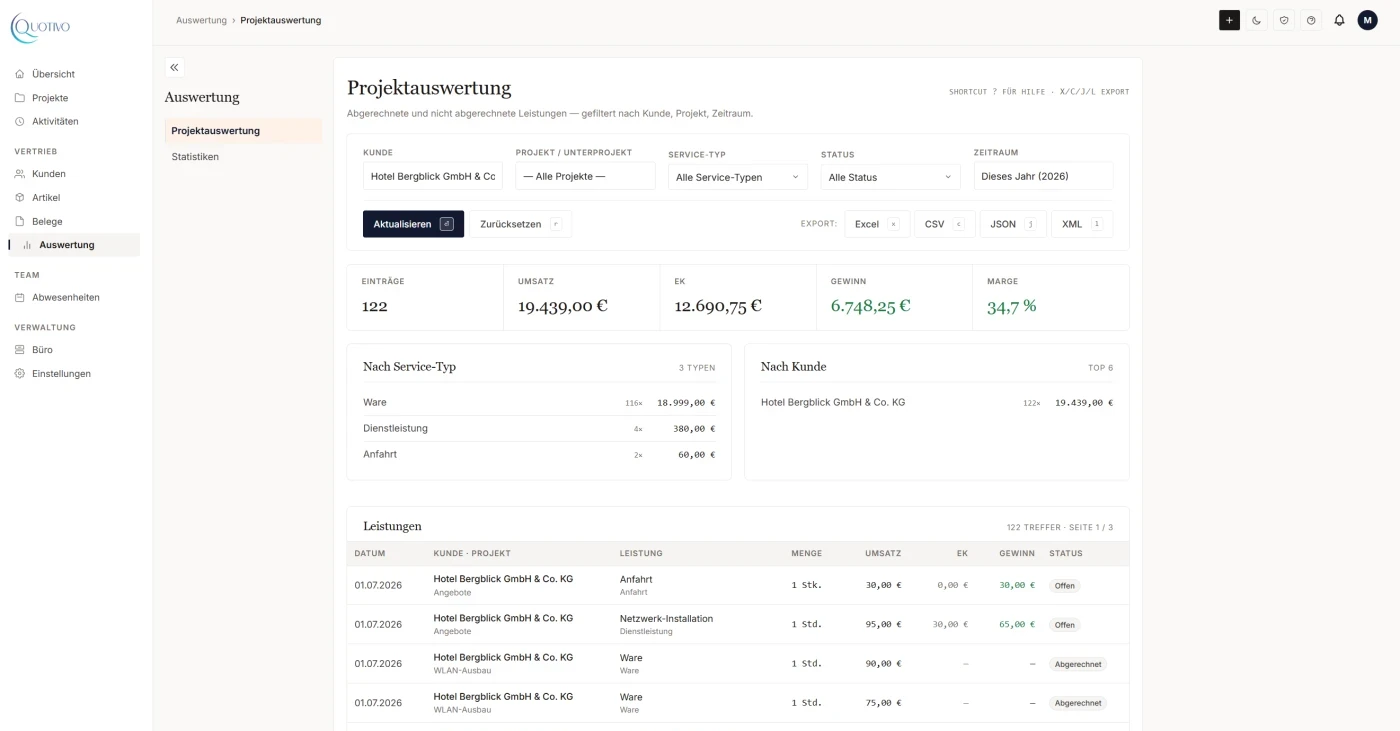Click the shield icon in the header
Viewport: 1400px width, 731px height.
1284,20
